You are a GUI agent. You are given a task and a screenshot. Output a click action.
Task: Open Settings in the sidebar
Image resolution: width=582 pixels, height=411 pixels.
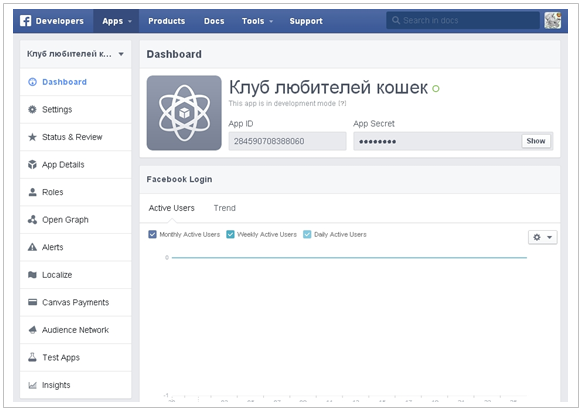(76, 110)
